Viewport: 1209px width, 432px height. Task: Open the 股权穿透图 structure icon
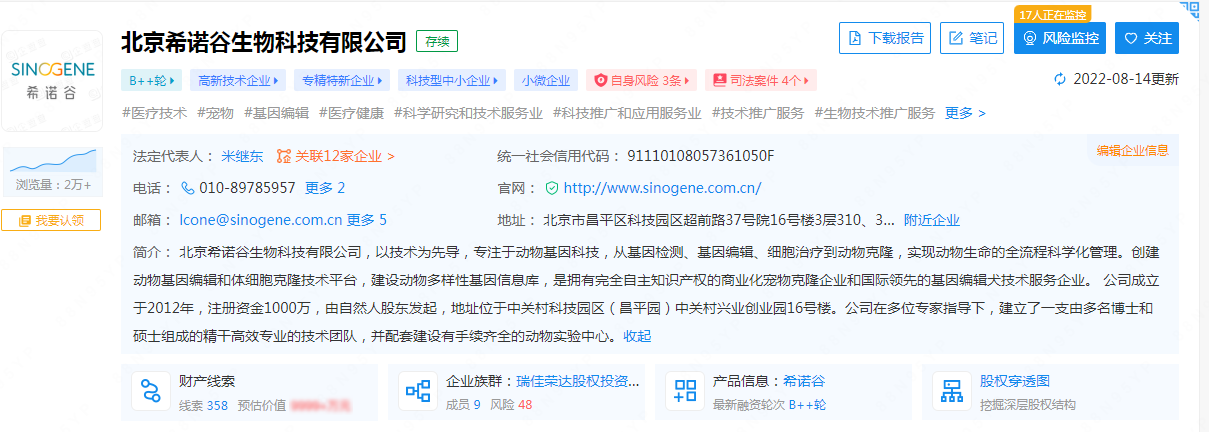tap(952, 392)
